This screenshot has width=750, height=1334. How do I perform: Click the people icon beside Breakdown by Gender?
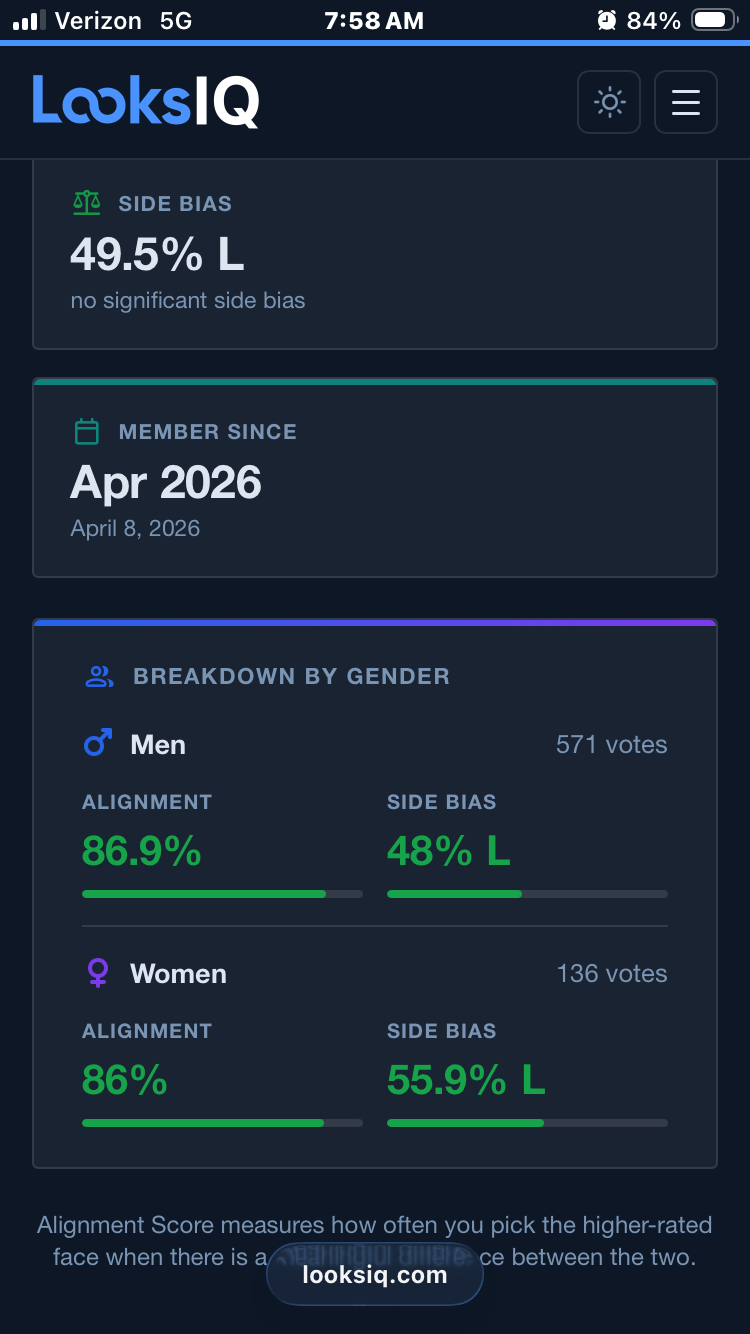[99, 676]
